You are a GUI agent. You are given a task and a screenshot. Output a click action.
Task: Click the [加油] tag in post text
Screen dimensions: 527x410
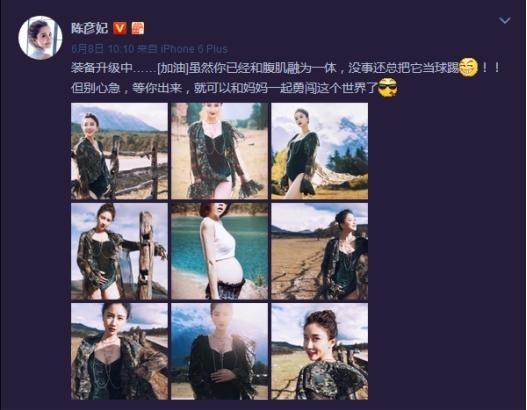click(x=172, y=68)
